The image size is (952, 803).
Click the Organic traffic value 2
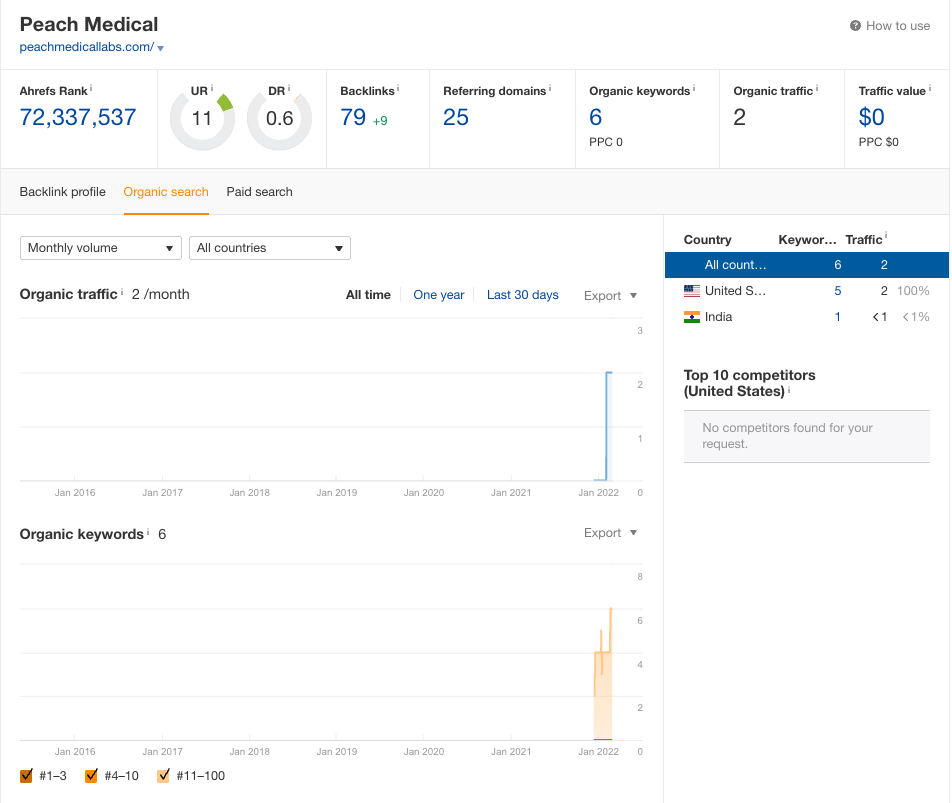pos(740,117)
